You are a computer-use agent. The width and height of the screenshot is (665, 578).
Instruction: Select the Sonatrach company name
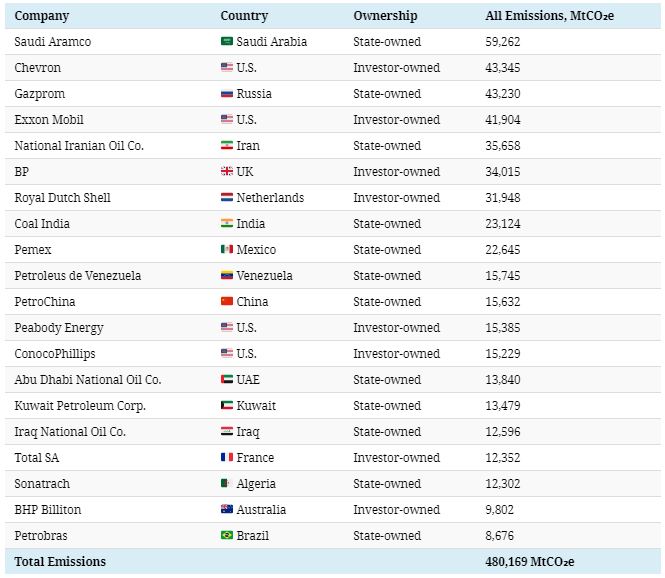point(42,484)
